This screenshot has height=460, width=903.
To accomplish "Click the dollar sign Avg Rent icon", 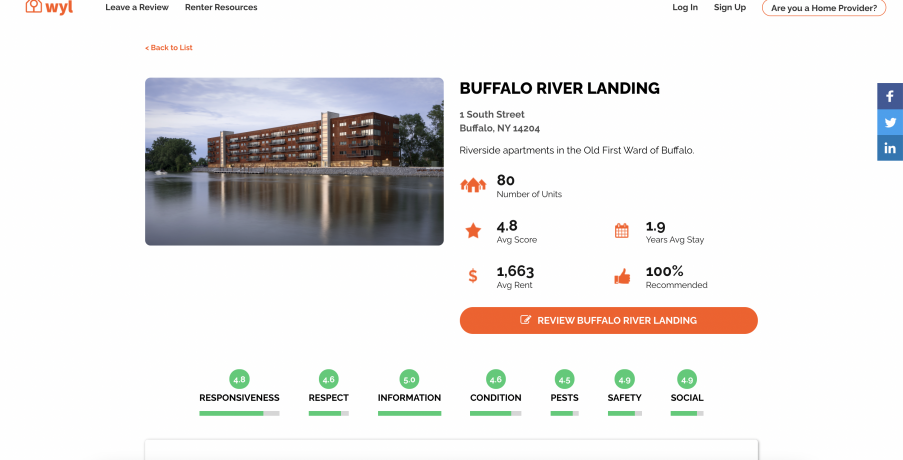I will (473, 276).
